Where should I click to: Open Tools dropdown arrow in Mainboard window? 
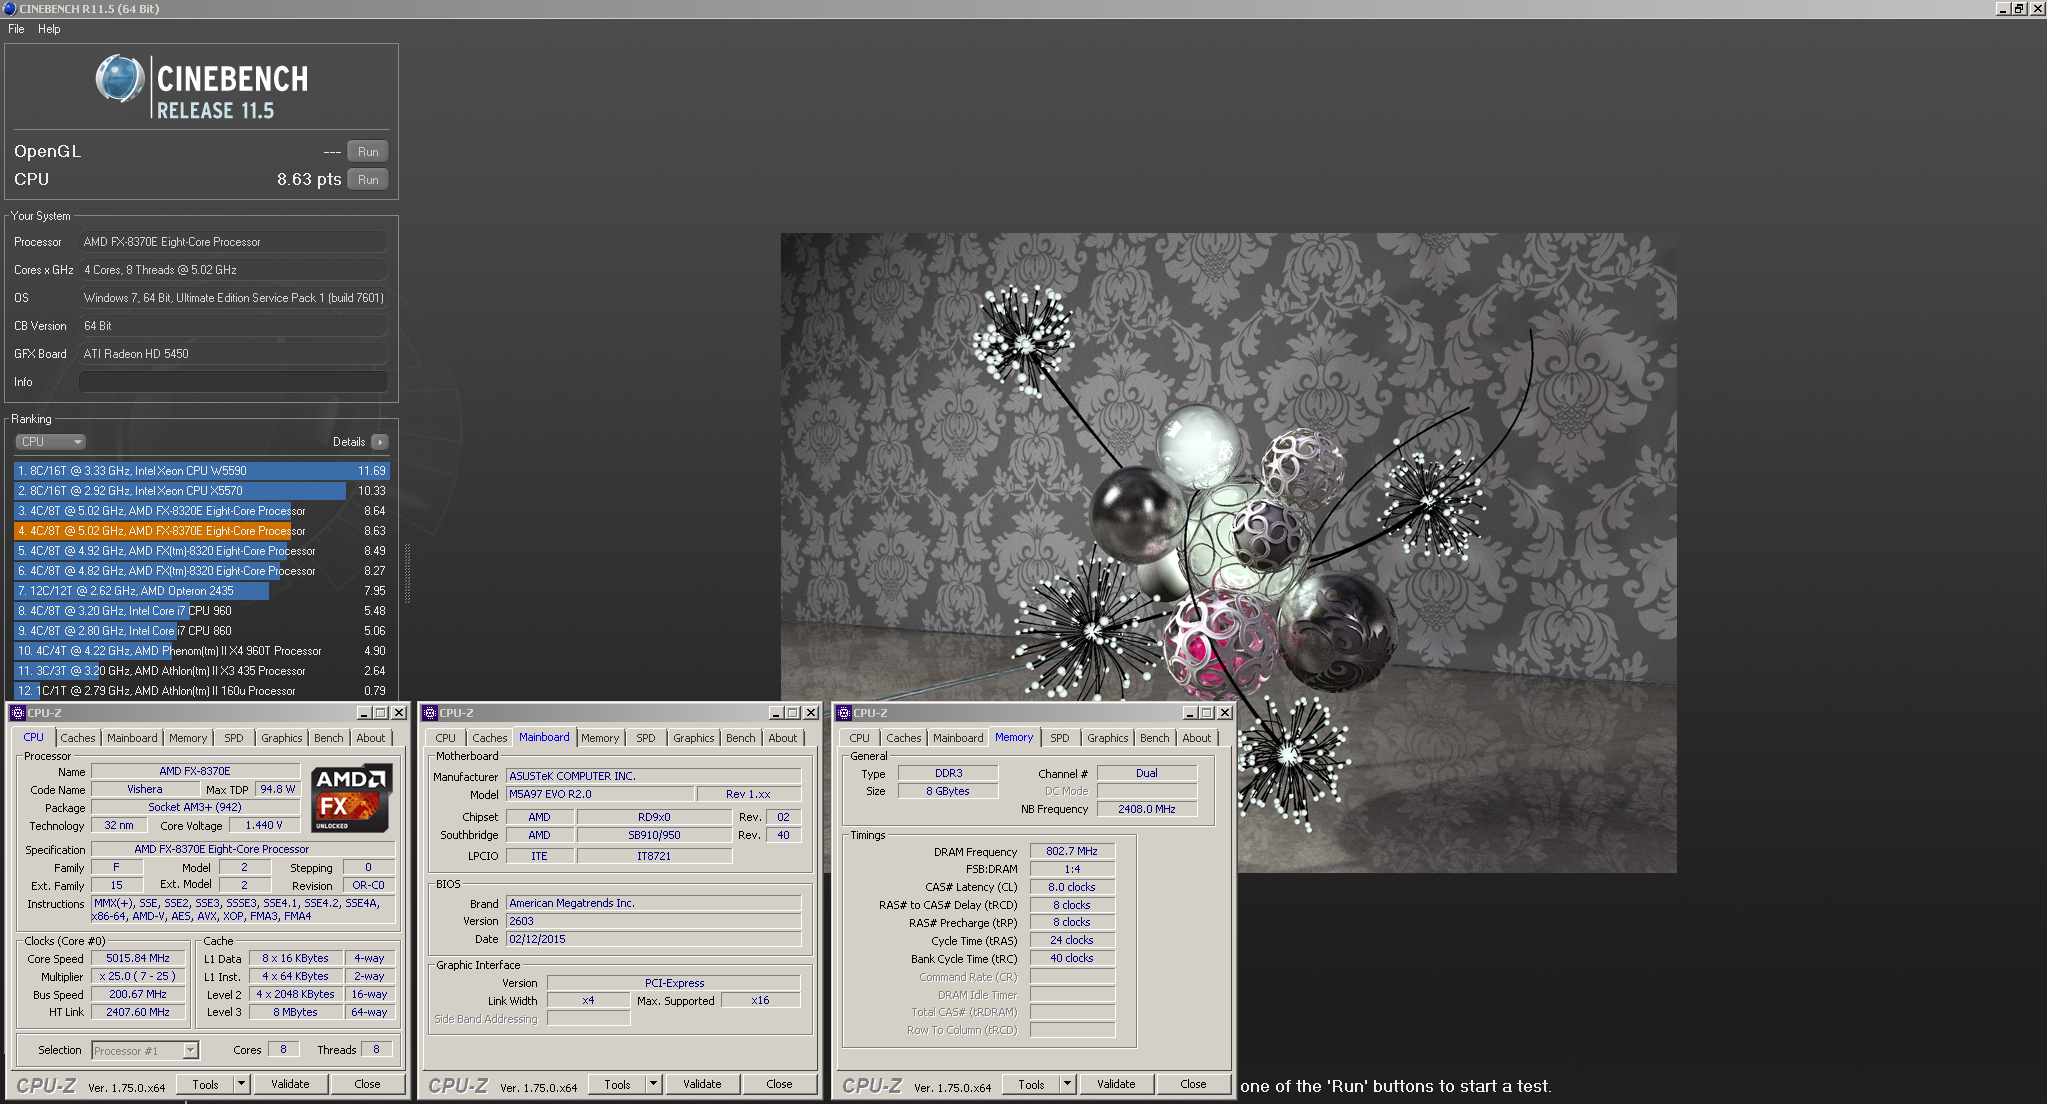point(653,1084)
